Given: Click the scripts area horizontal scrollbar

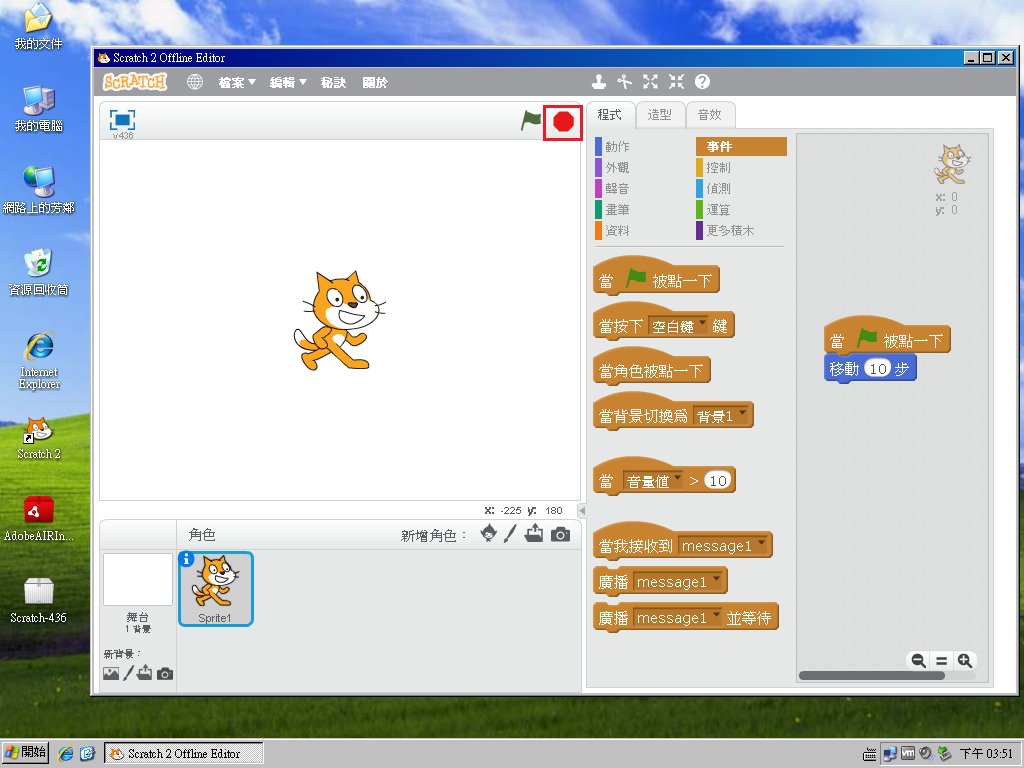Looking at the screenshot, I should point(872,675).
